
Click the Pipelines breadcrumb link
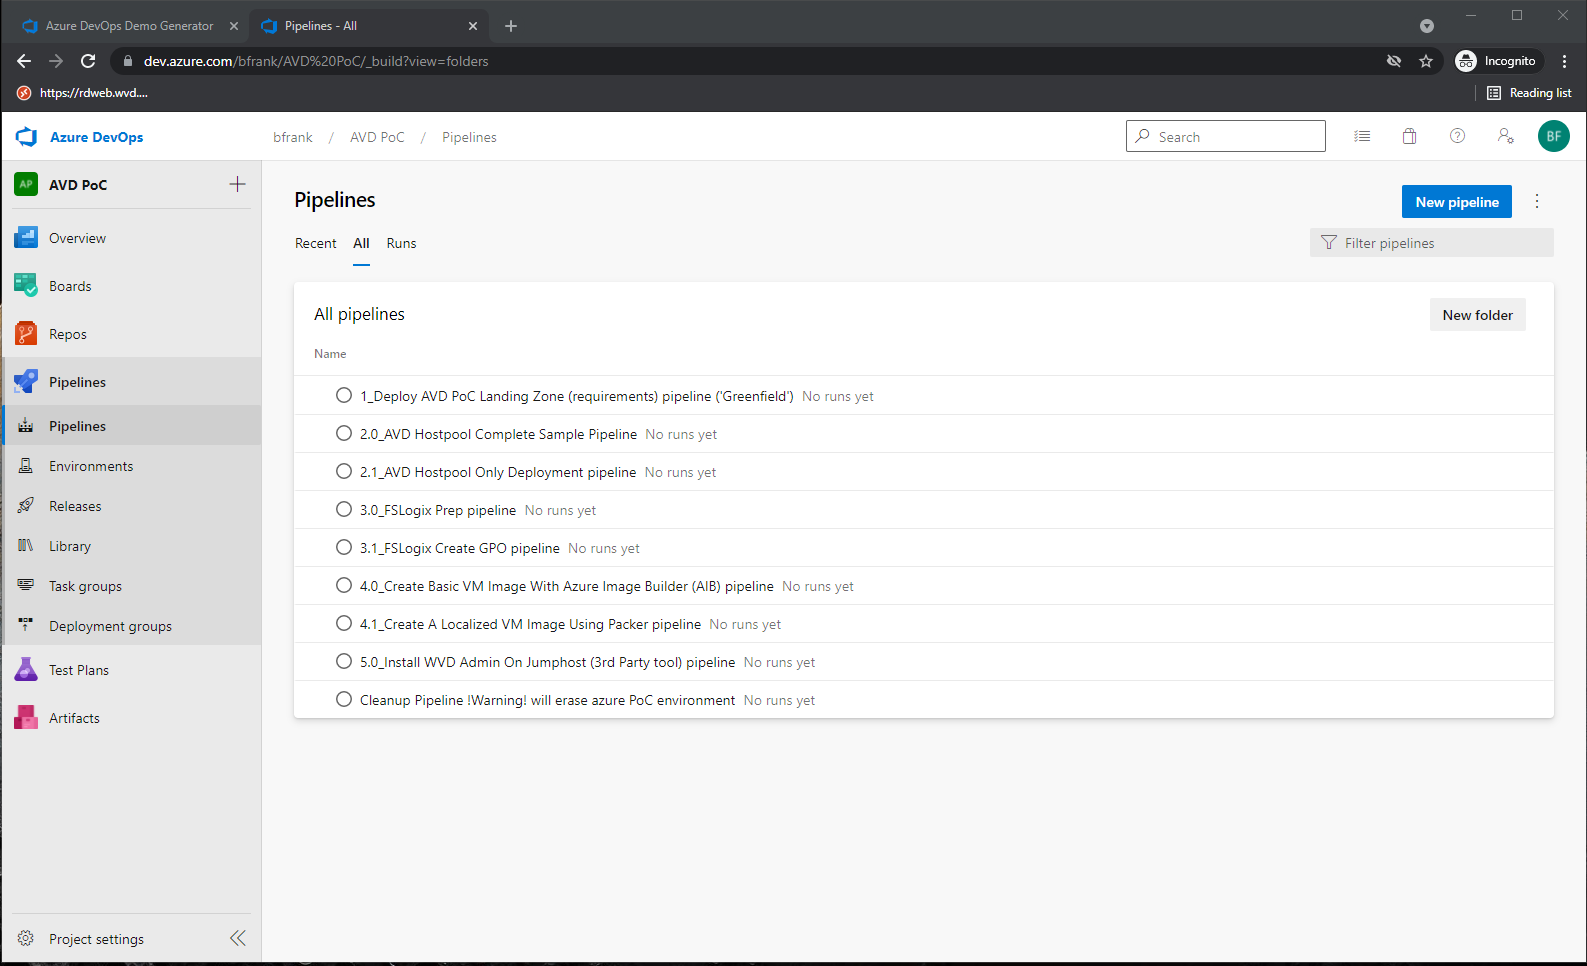click(469, 137)
